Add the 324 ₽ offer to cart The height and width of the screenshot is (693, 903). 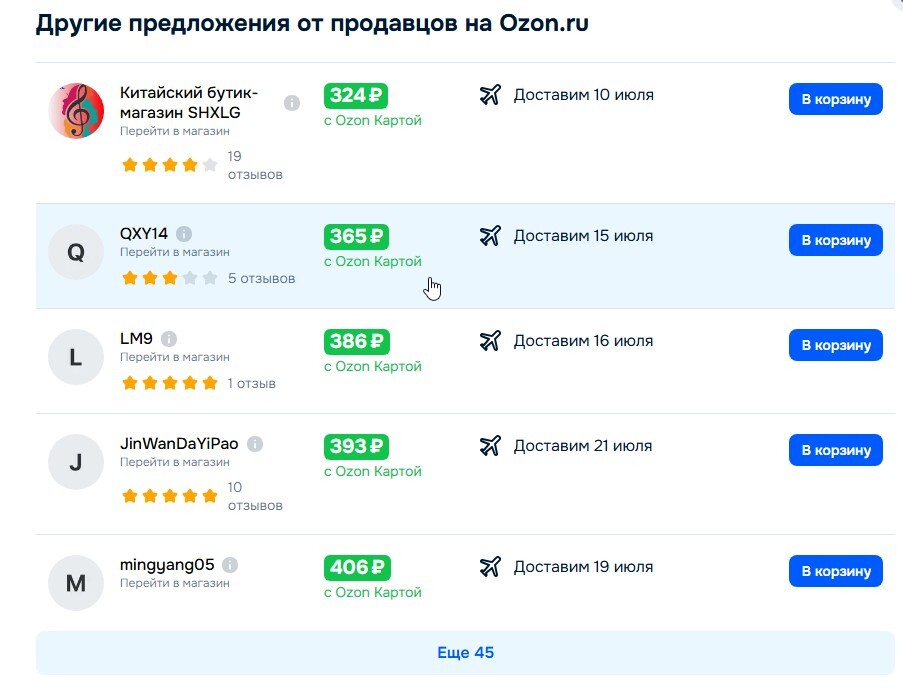click(x=835, y=99)
